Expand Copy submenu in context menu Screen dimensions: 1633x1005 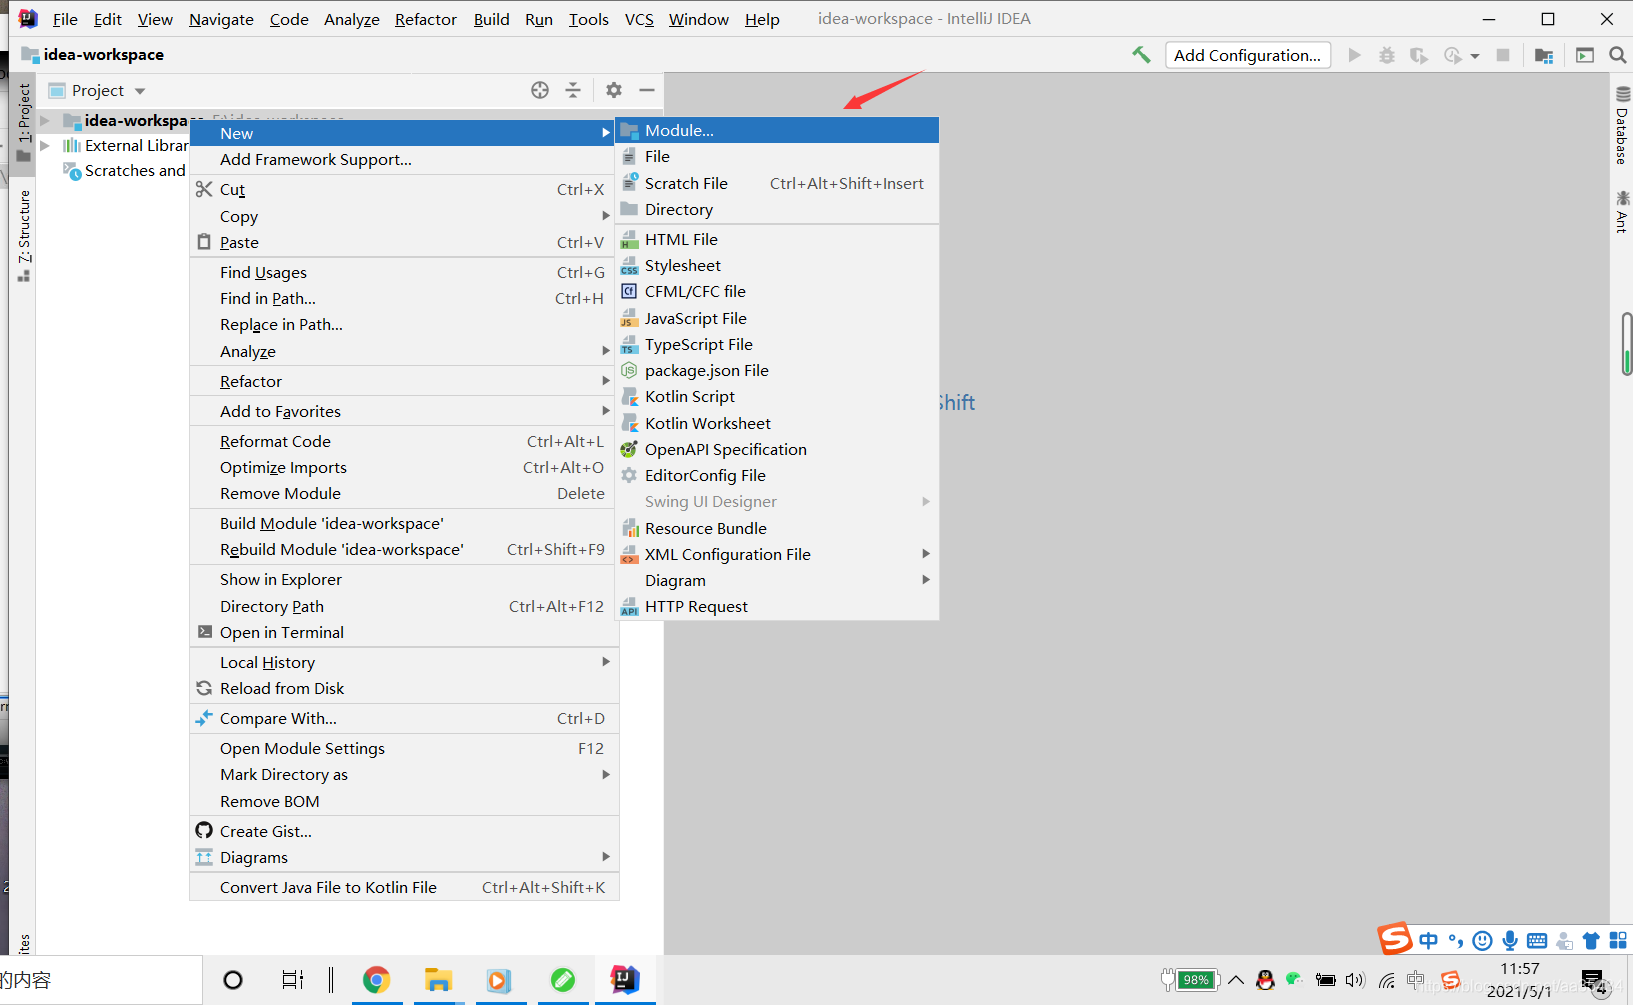[x=404, y=216]
